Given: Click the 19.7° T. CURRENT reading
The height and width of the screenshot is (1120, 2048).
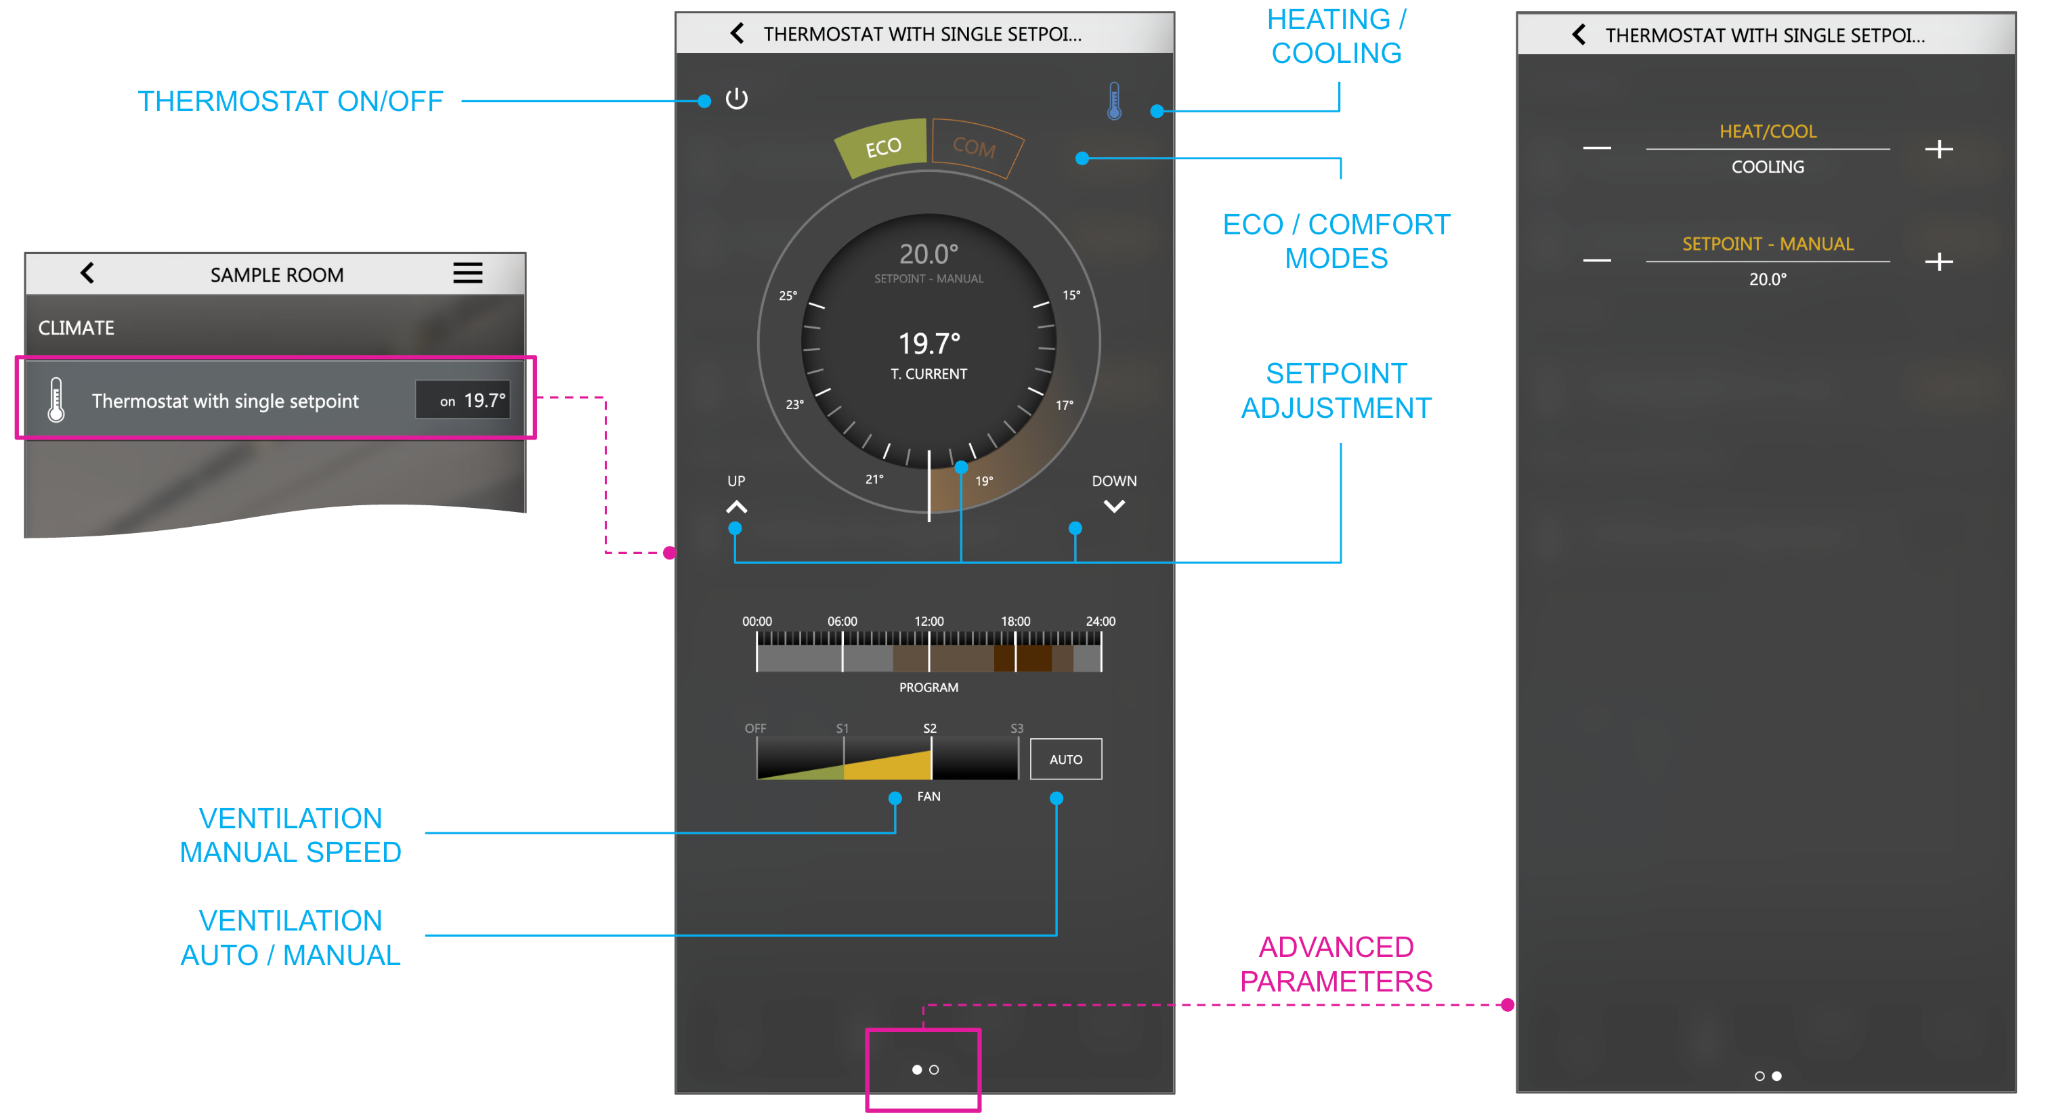Looking at the screenshot, I should click(x=929, y=344).
